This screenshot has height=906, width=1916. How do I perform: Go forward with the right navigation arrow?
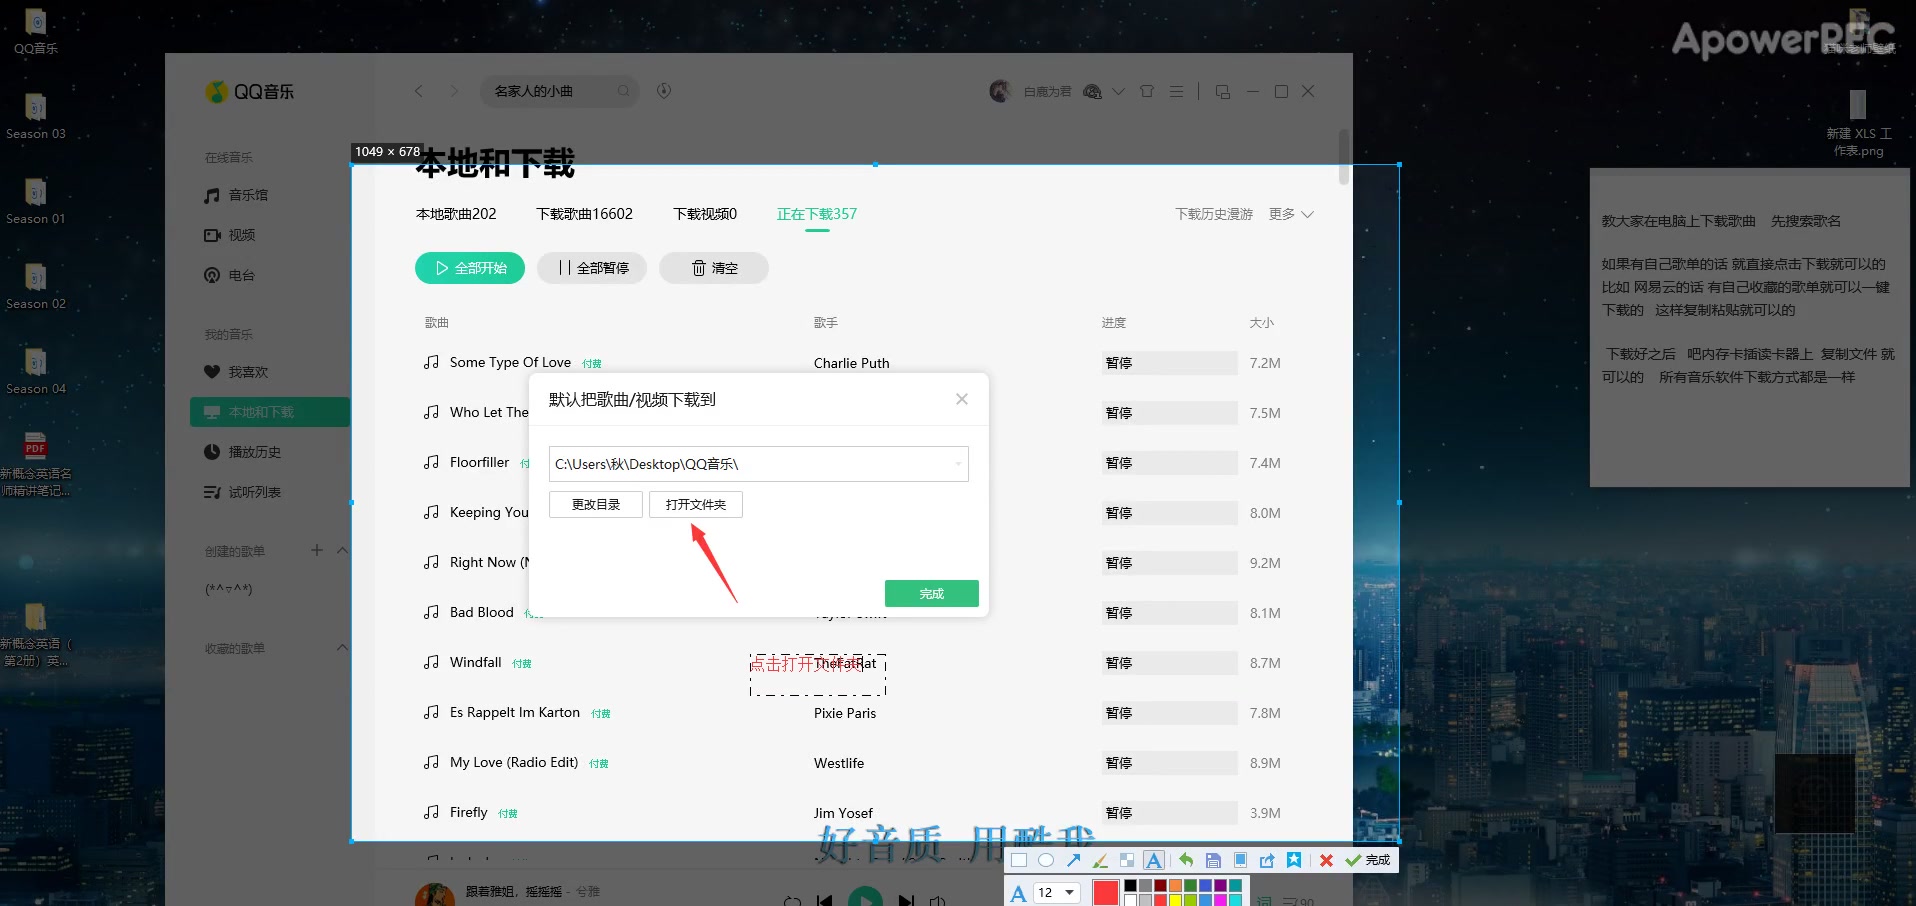click(454, 91)
